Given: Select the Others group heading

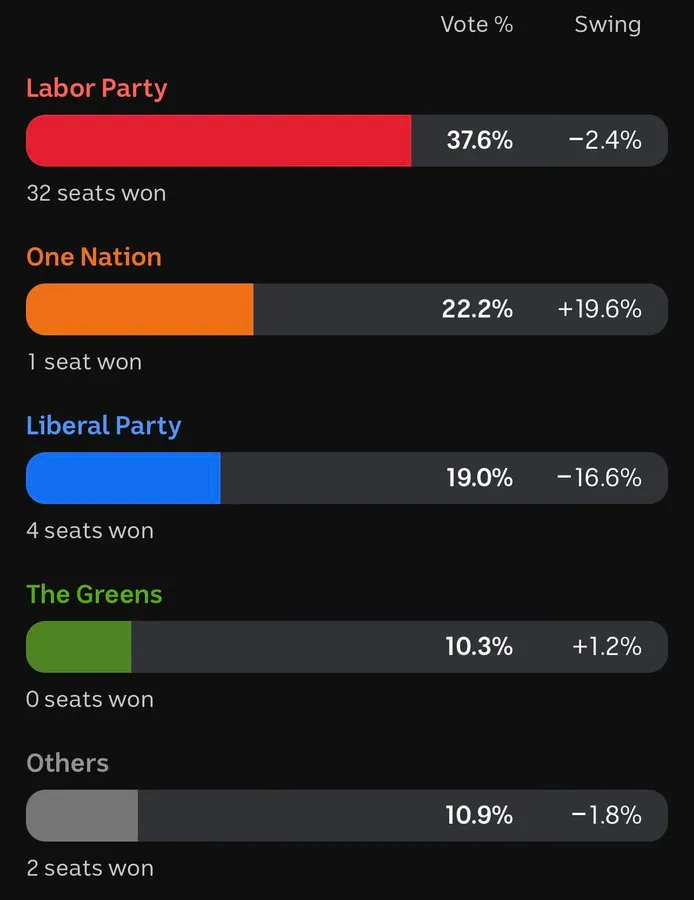Looking at the screenshot, I should pyautogui.click(x=67, y=763).
